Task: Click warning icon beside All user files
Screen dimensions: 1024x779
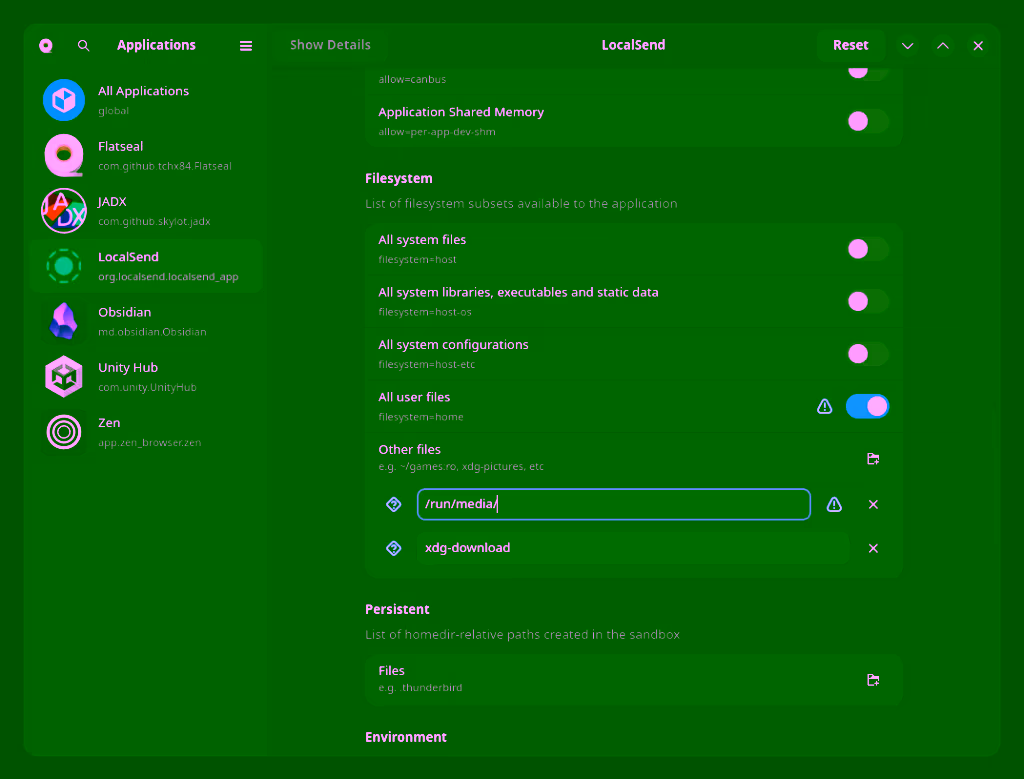Action: coord(825,406)
